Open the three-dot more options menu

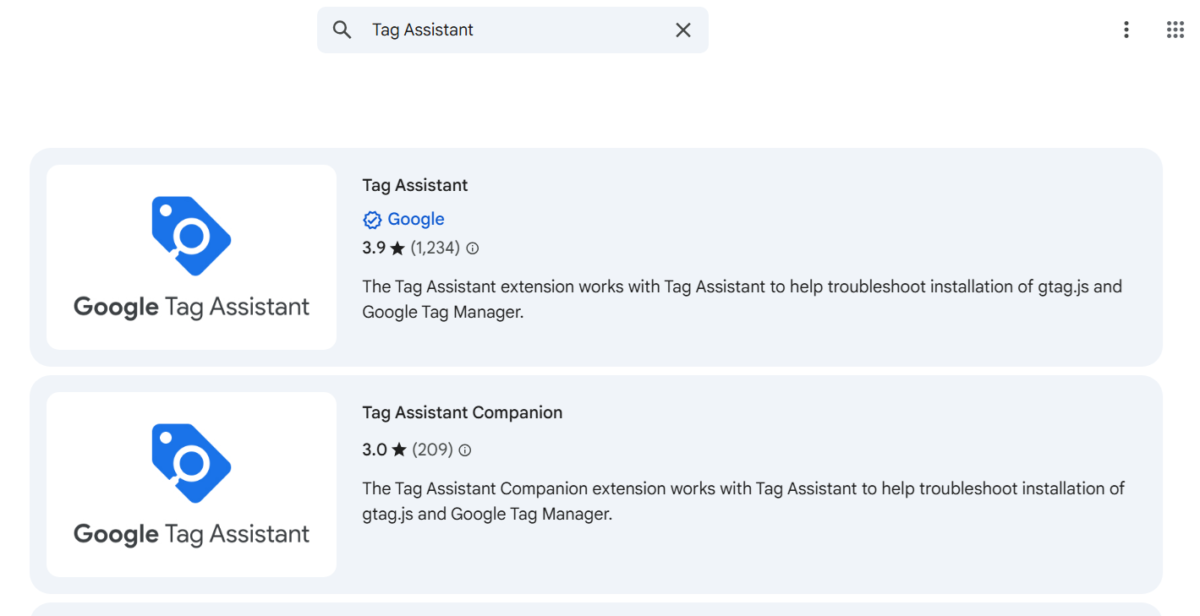tap(1126, 30)
